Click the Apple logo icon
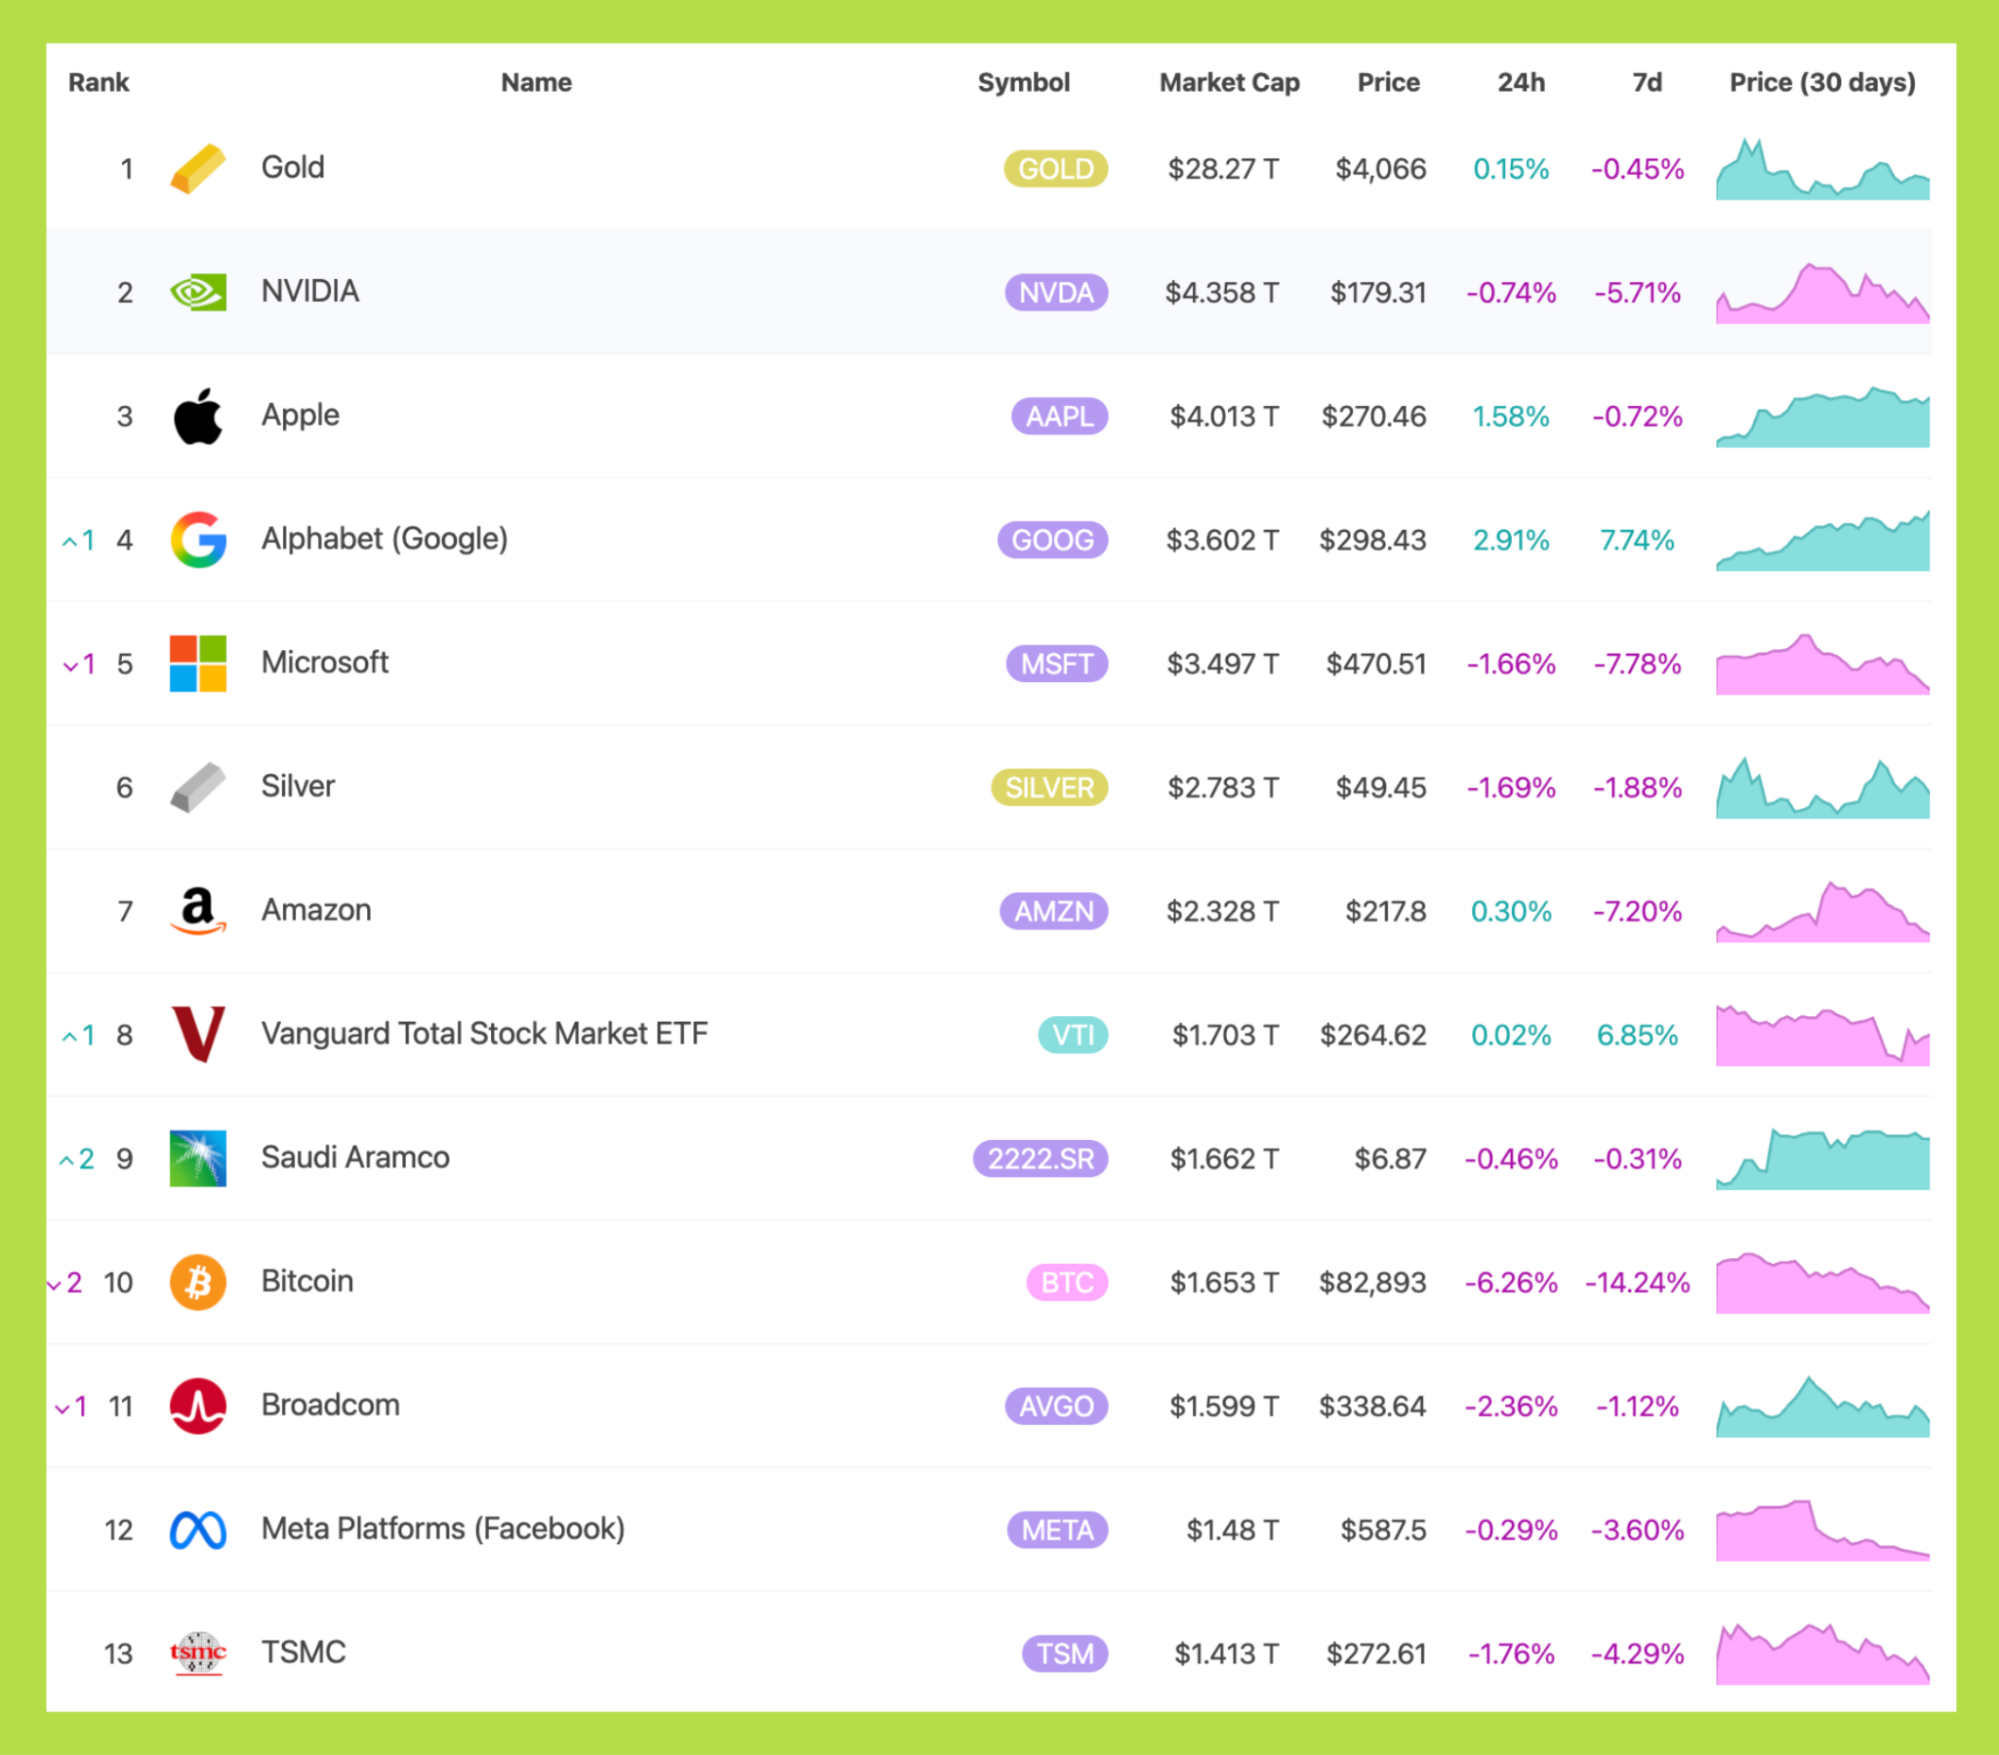 coord(198,416)
